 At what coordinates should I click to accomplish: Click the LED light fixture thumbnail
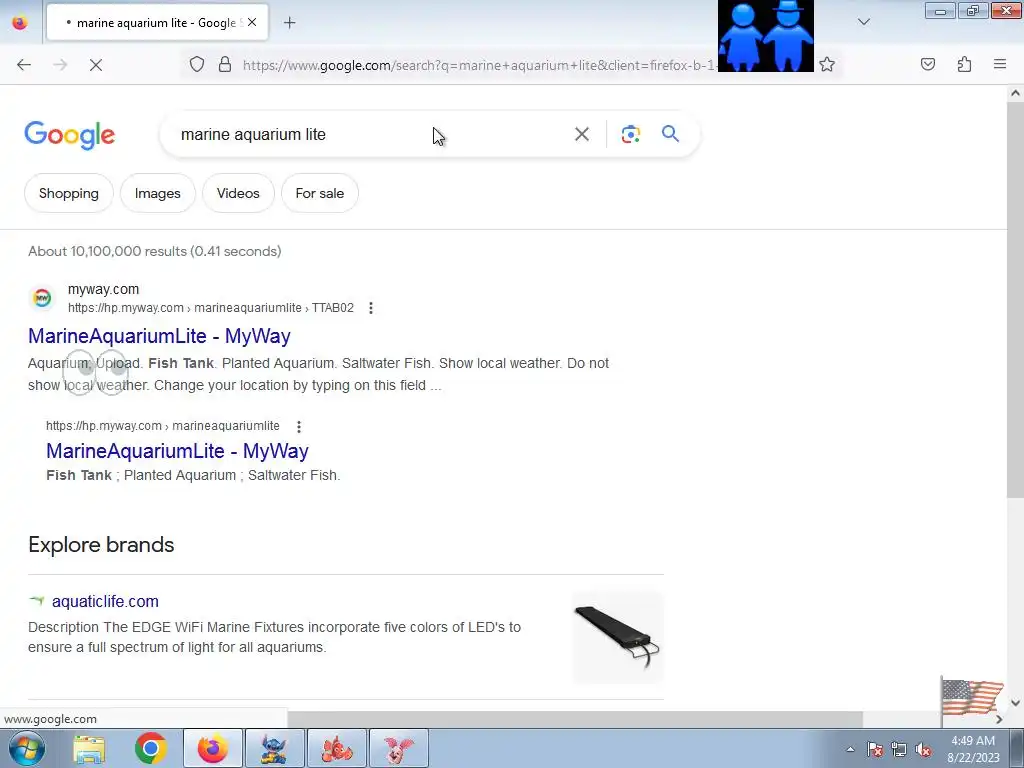618,637
